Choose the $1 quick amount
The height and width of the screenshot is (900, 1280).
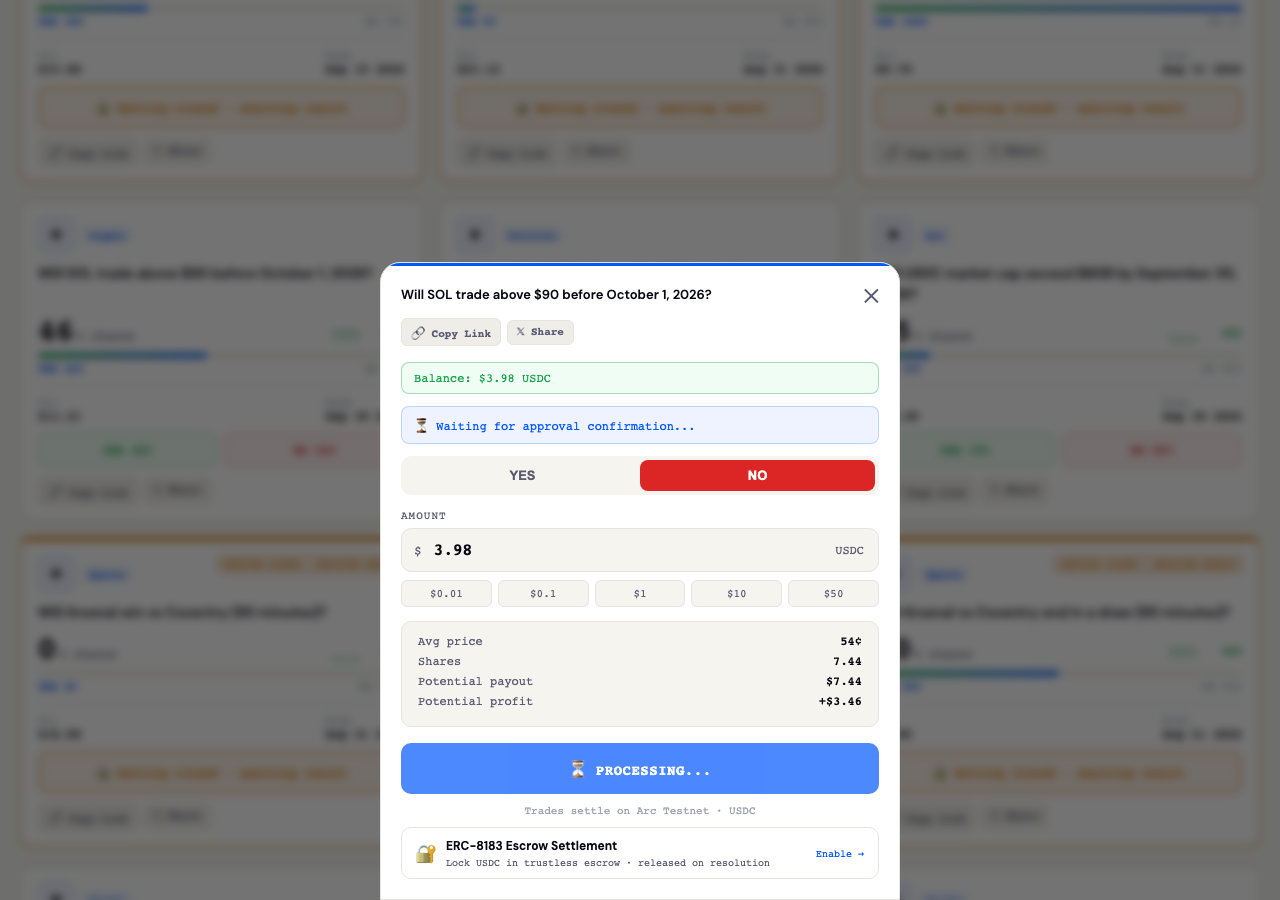(640, 593)
